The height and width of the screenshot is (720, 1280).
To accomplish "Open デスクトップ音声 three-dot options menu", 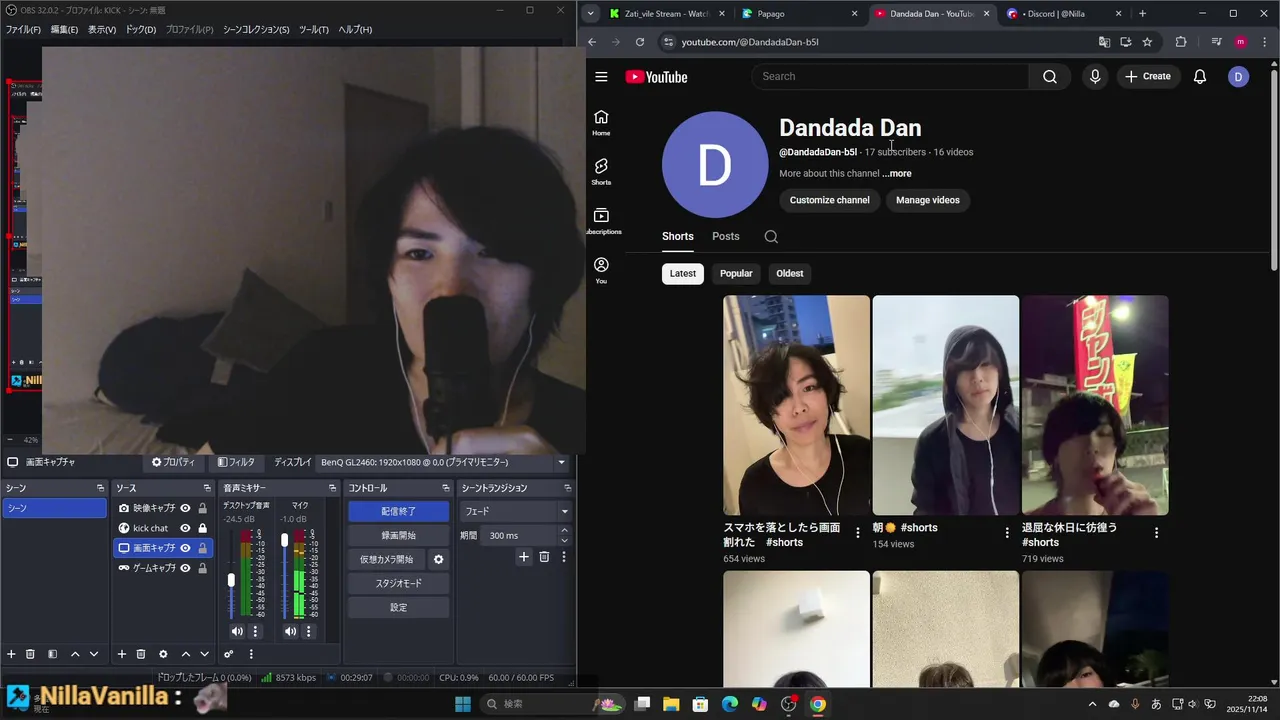I will [x=255, y=631].
